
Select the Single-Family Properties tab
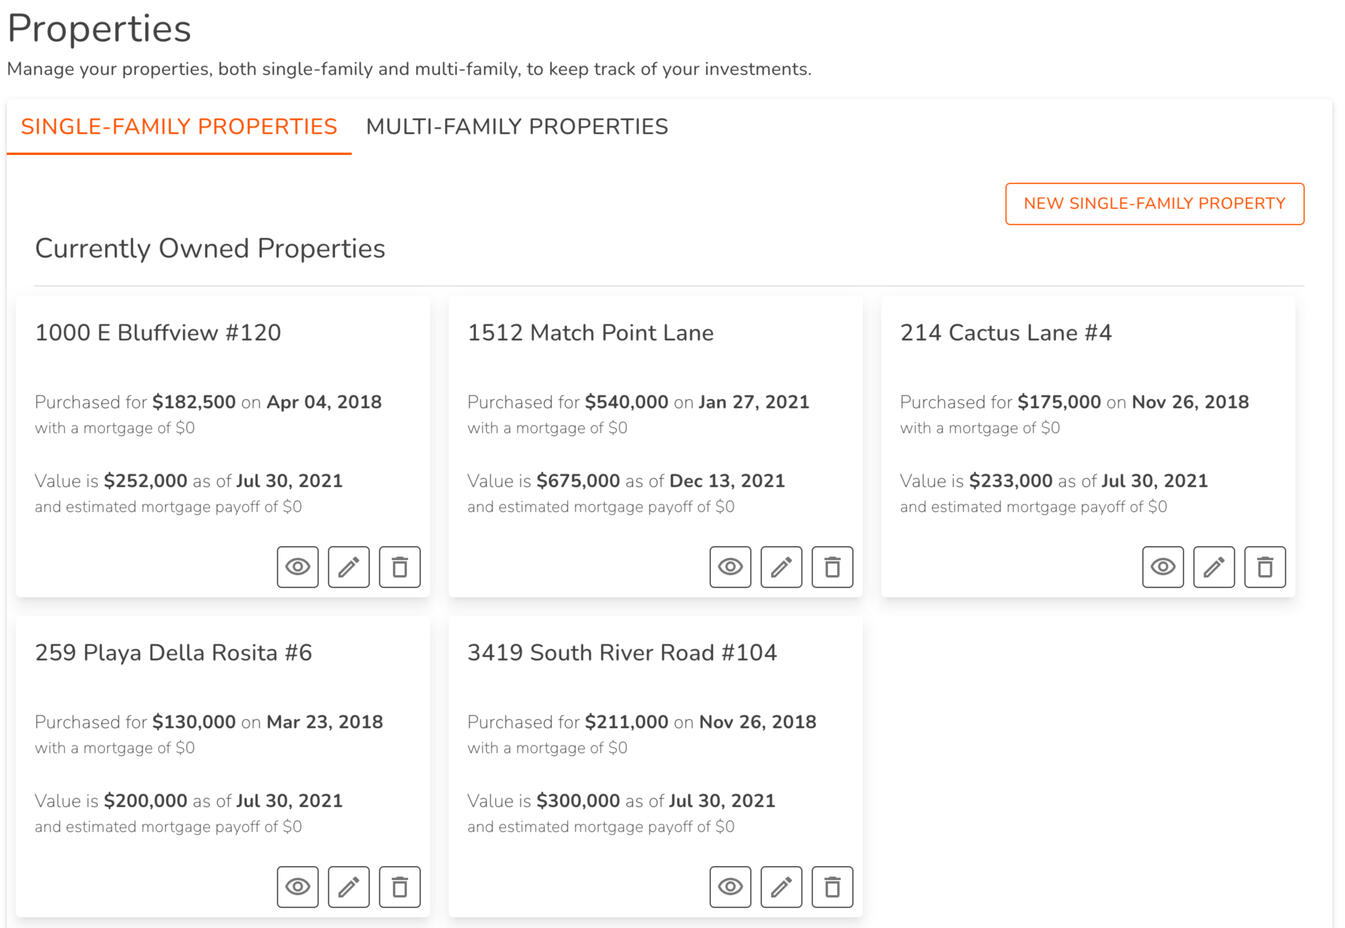coord(179,127)
